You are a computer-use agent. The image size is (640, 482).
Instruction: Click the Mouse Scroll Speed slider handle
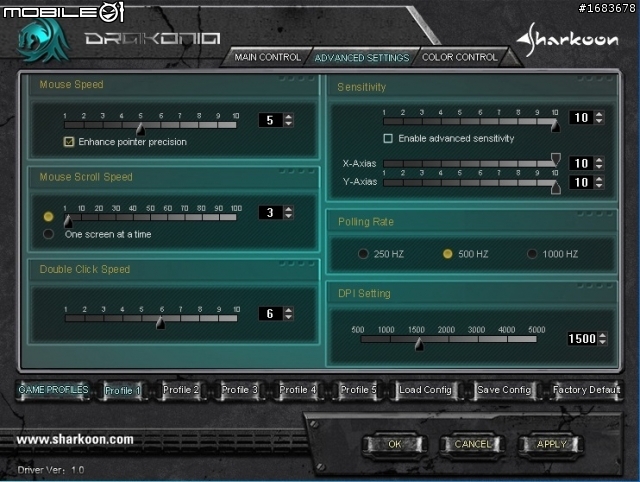[68, 221]
